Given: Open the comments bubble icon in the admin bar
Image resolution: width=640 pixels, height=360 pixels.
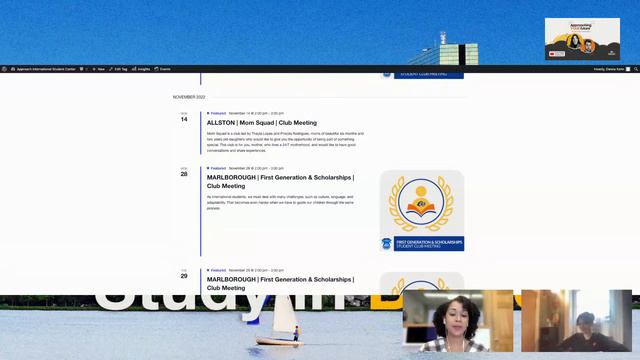Looking at the screenshot, I should (83, 69).
